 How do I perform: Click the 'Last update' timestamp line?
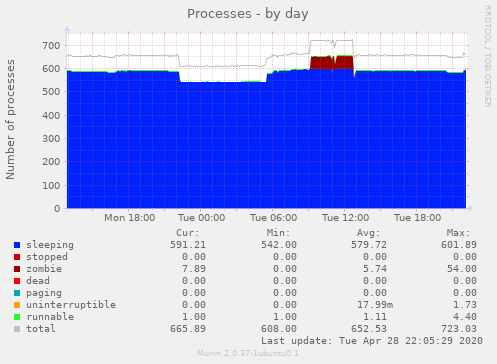tap(372, 341)
